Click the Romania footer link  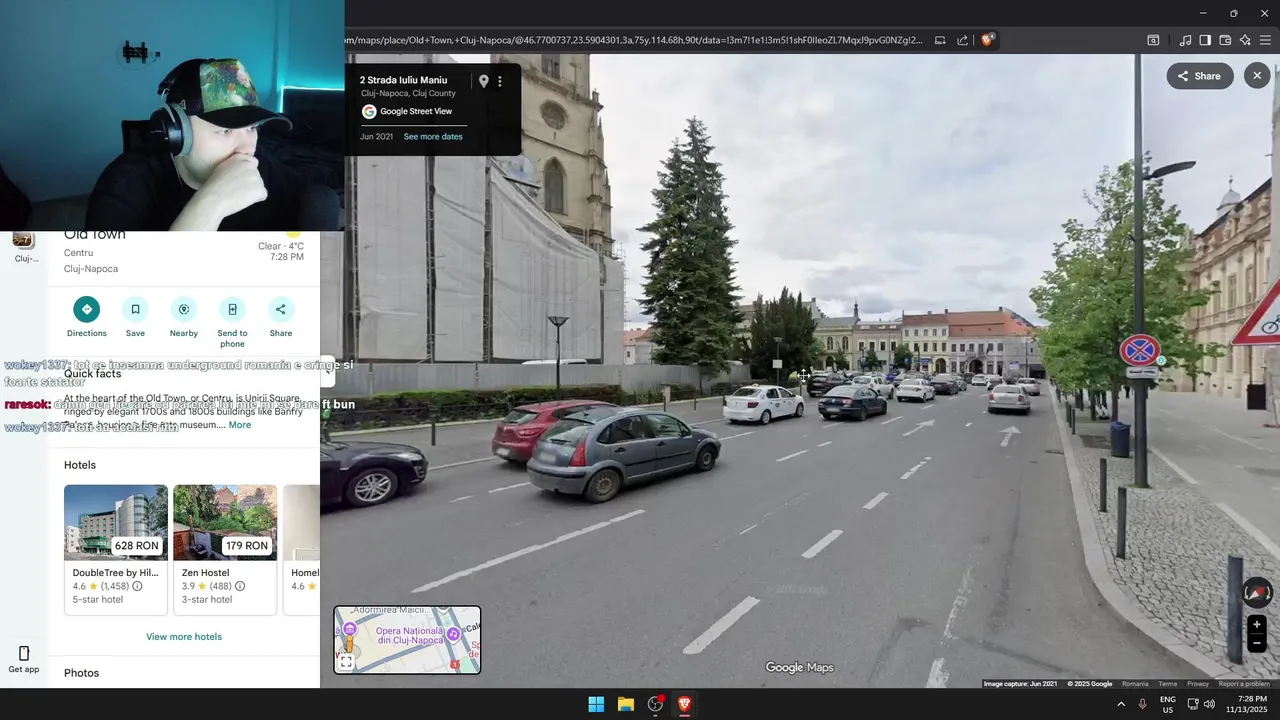(x=1135, y=684)
